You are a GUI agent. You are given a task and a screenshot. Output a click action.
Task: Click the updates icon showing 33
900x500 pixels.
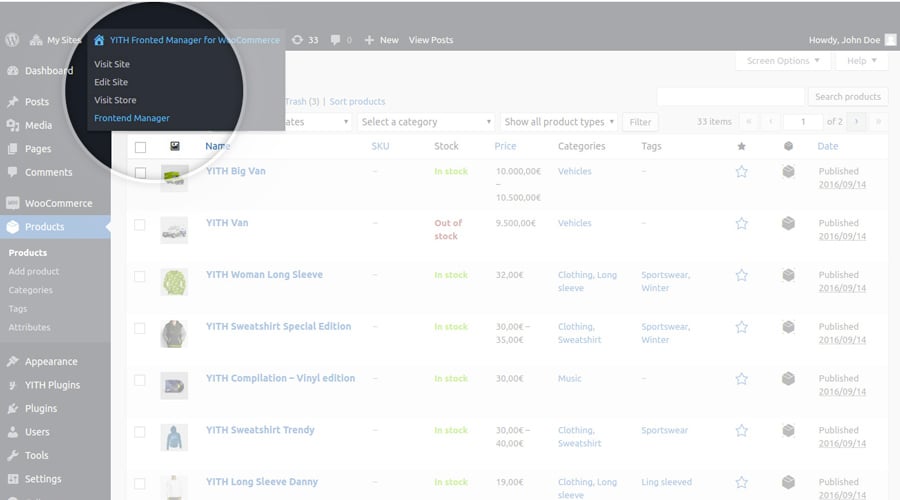point(305,40)
